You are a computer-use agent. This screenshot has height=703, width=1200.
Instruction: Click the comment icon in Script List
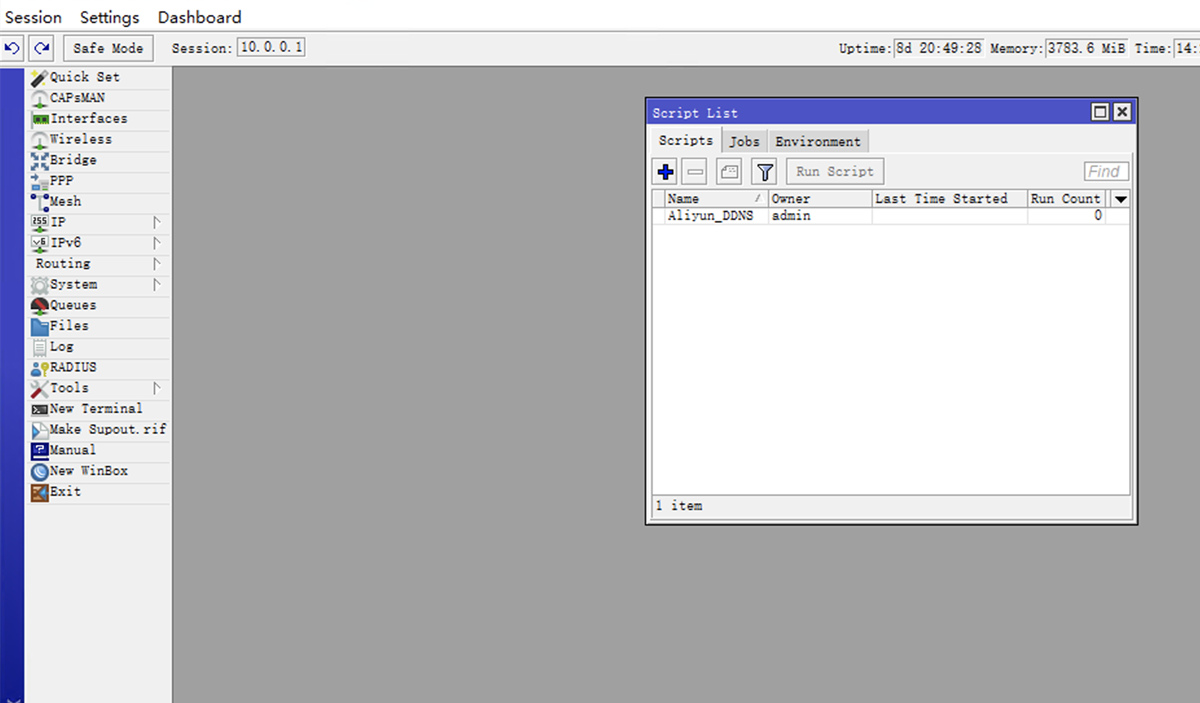point(729,172)
